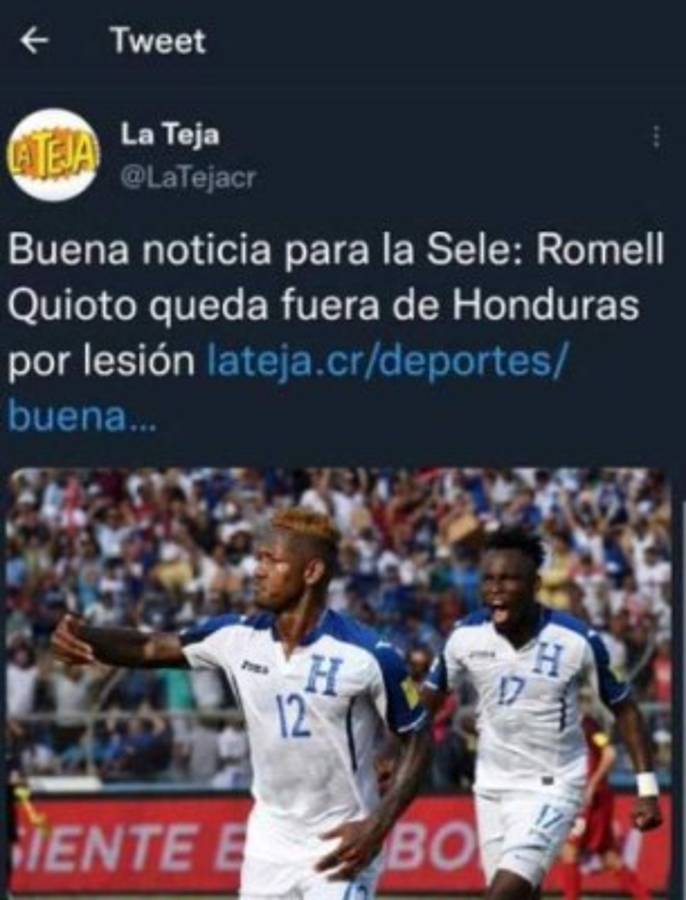Tap the 'por lesión' text
The width and height of the screenshot is (686, 900).
102,362
